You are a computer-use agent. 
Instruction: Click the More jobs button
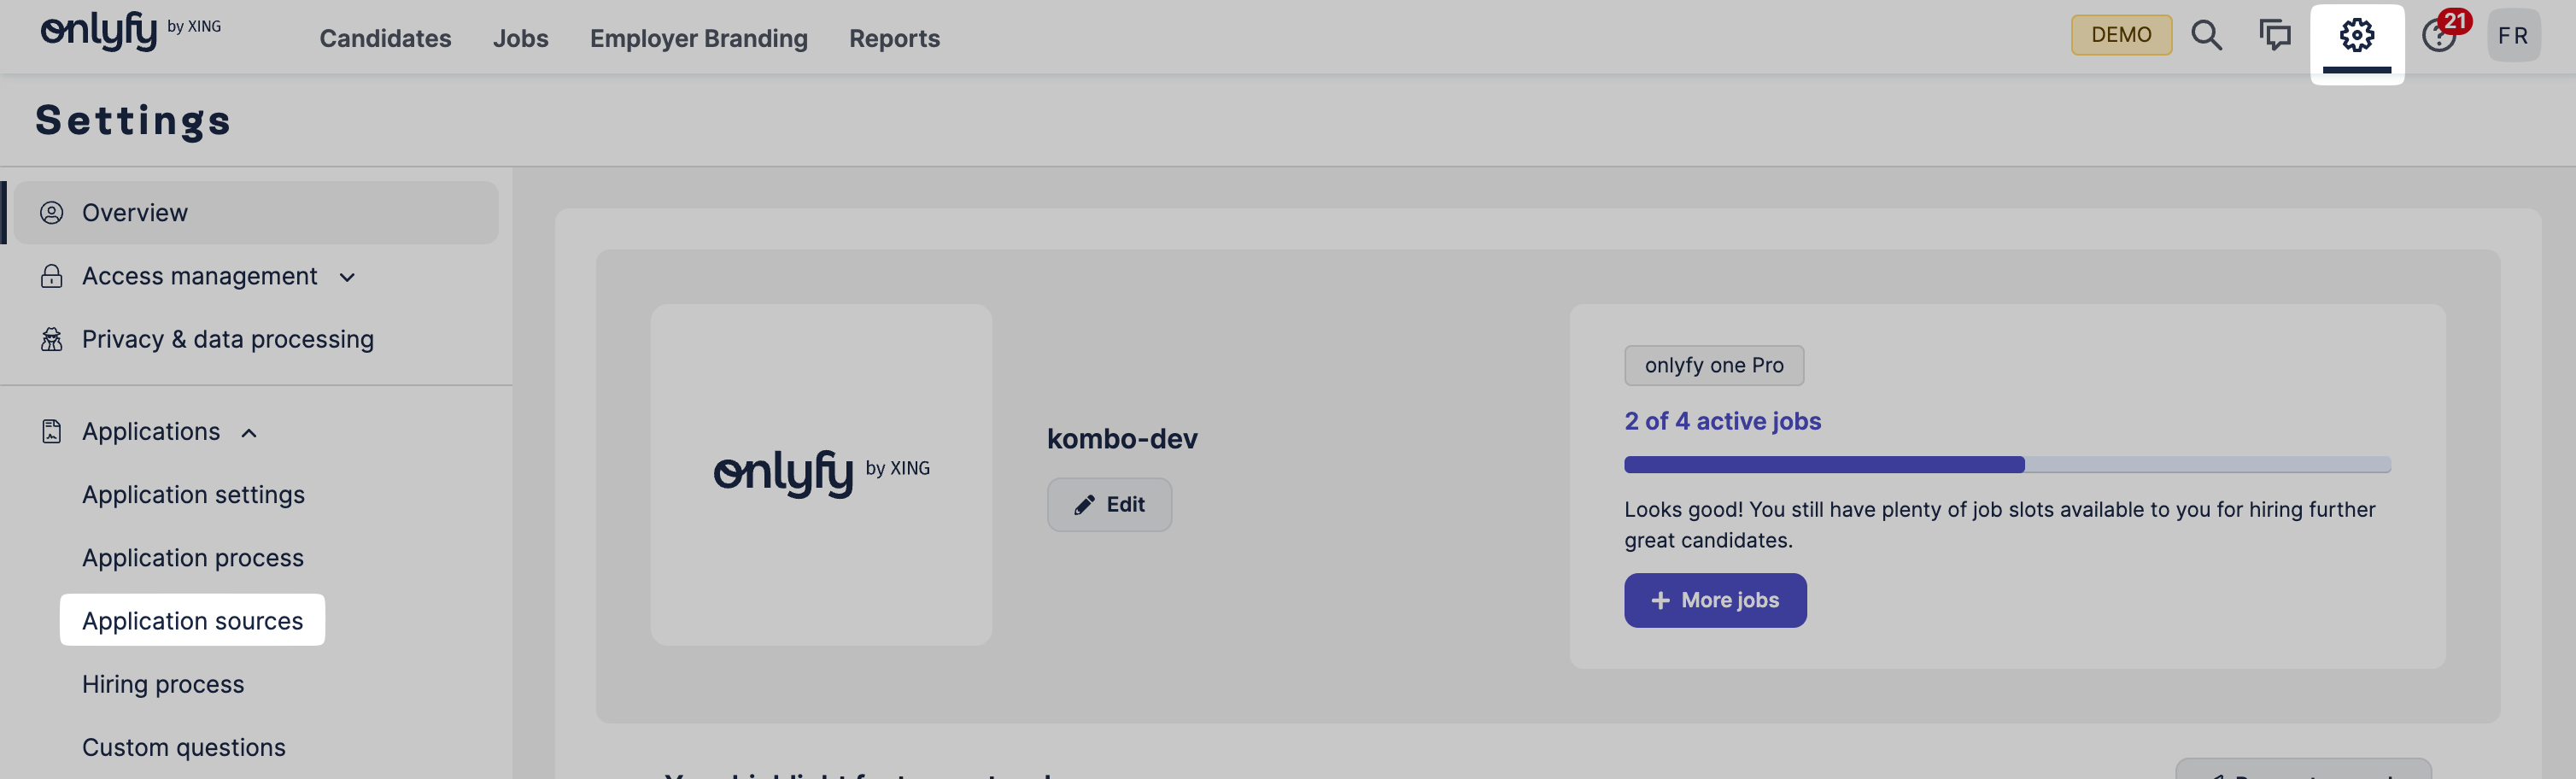coord(1714,600)
